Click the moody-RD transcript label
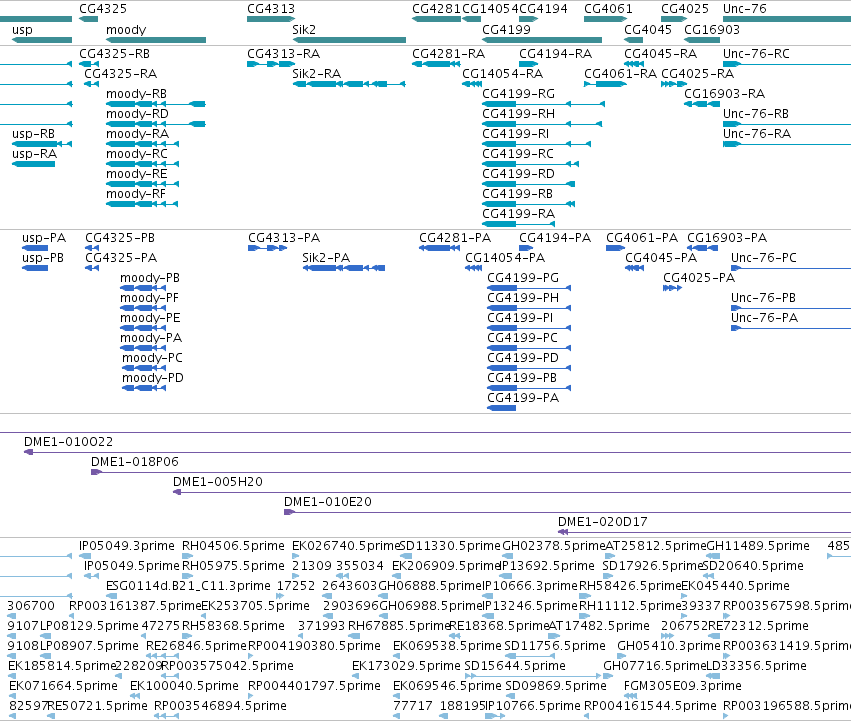 click(x=137, y=114)
